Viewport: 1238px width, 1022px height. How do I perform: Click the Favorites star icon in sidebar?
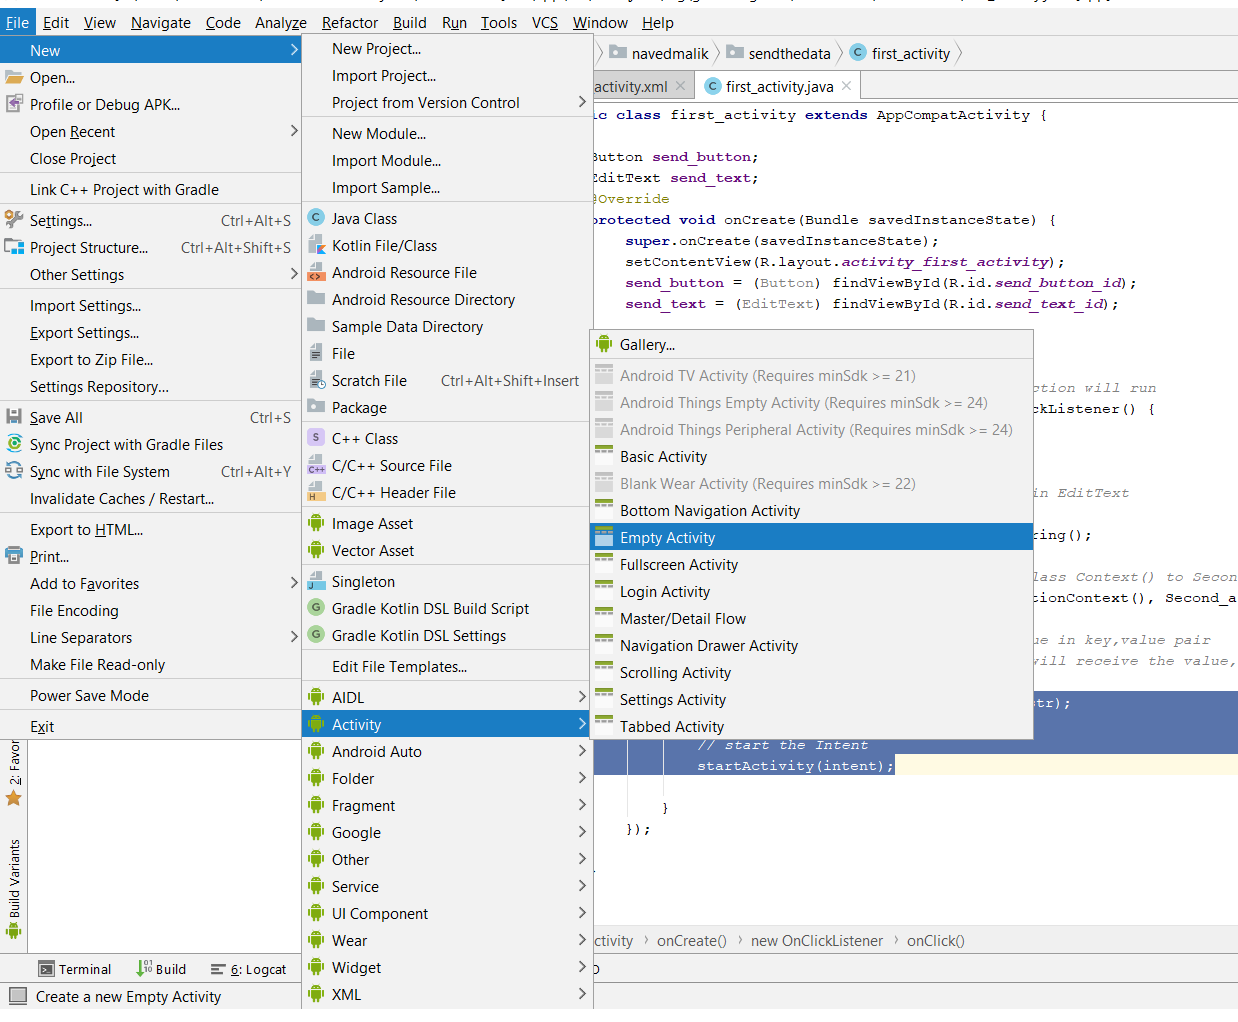[14, 798]
